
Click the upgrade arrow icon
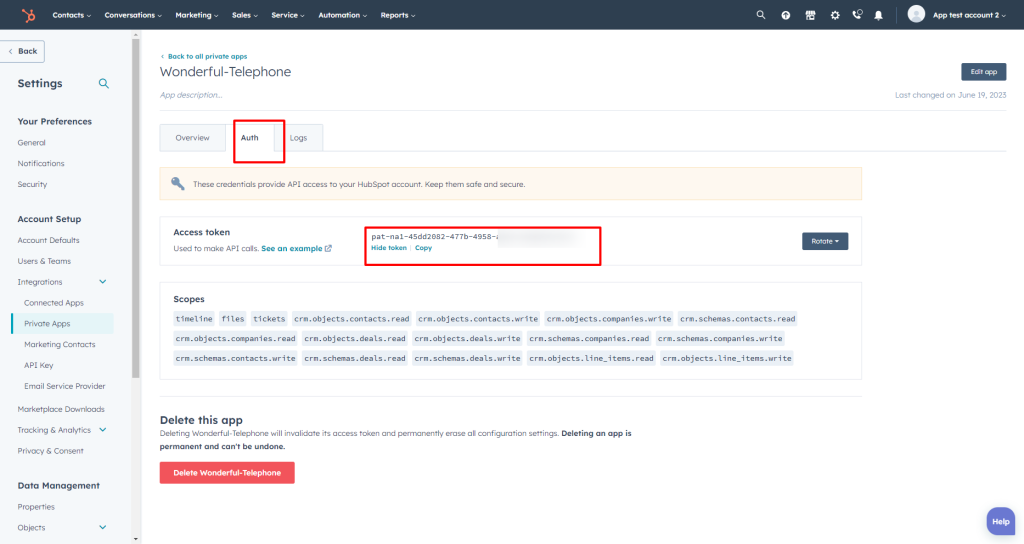pos(786,15)
